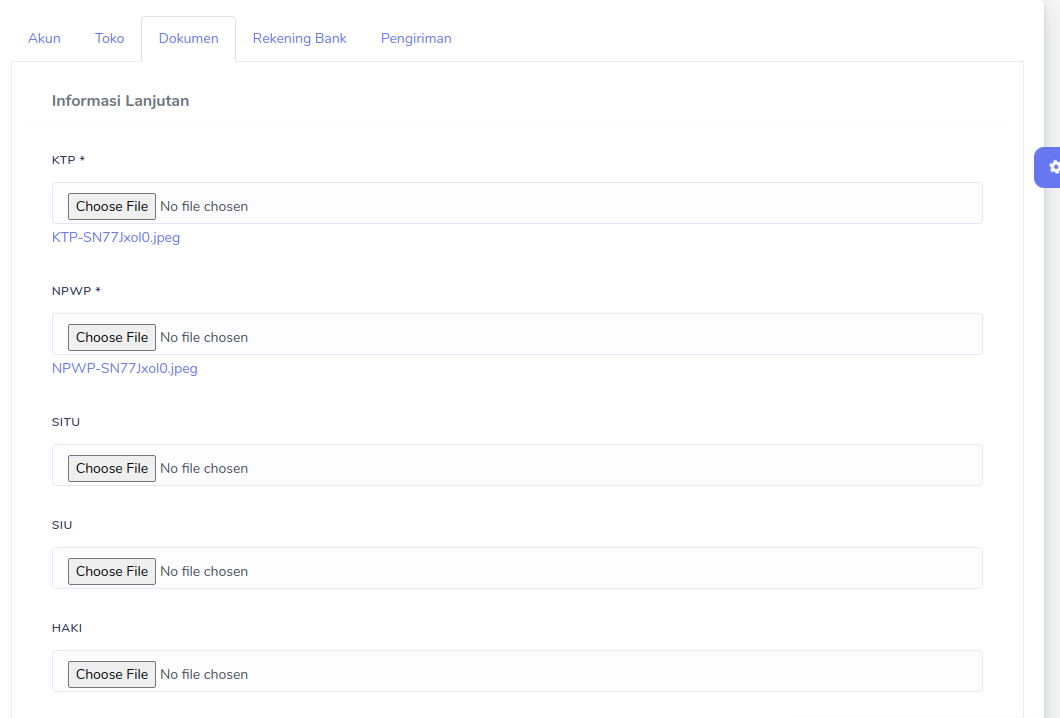The image size is (1060, 718).
Task: Click "No file chosen" text in SIU field
Action: pos(204,571)
